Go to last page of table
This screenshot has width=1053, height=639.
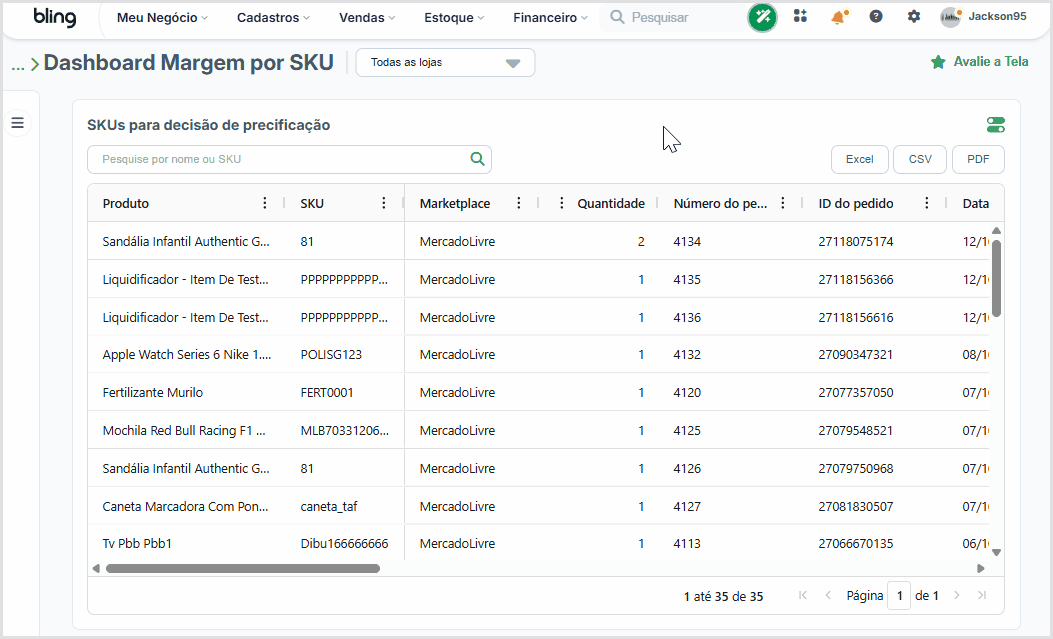982,595
